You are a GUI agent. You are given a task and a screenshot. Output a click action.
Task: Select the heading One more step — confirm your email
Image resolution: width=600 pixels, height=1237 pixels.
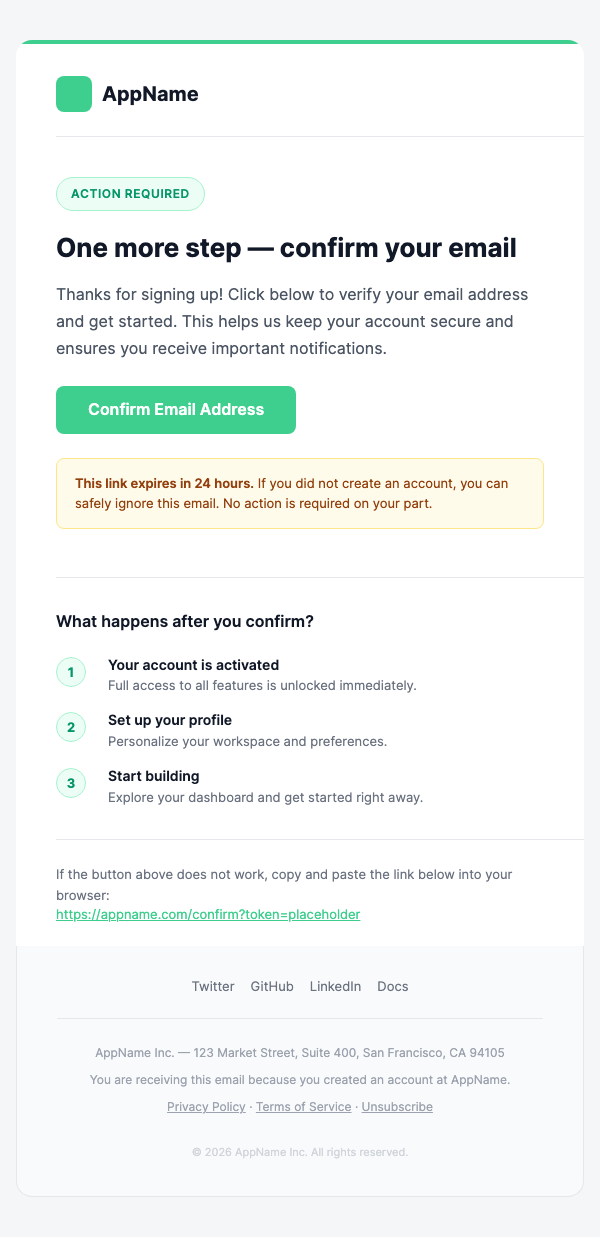[286, 247]
